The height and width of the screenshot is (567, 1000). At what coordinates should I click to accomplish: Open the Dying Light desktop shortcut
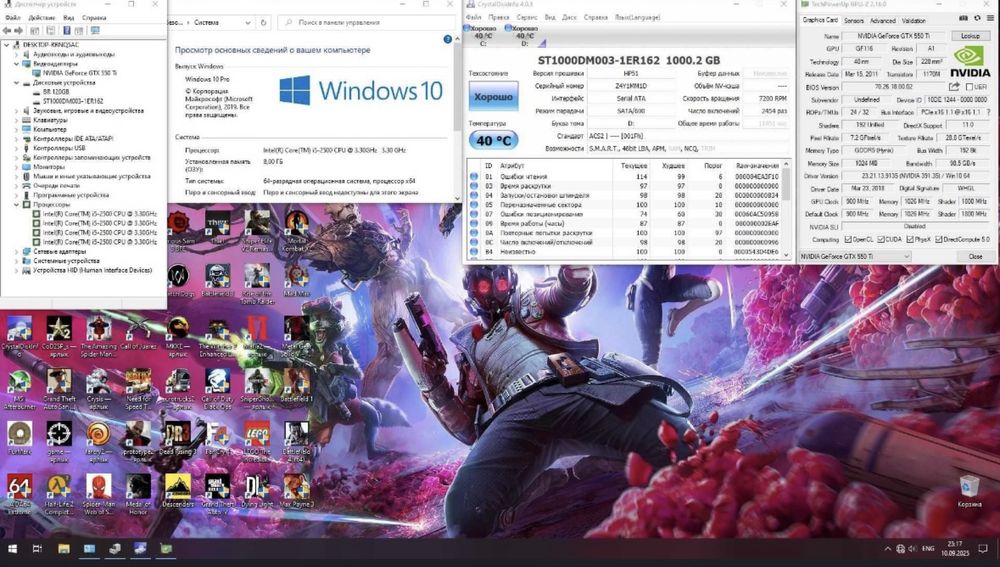[x=257, y=491]
